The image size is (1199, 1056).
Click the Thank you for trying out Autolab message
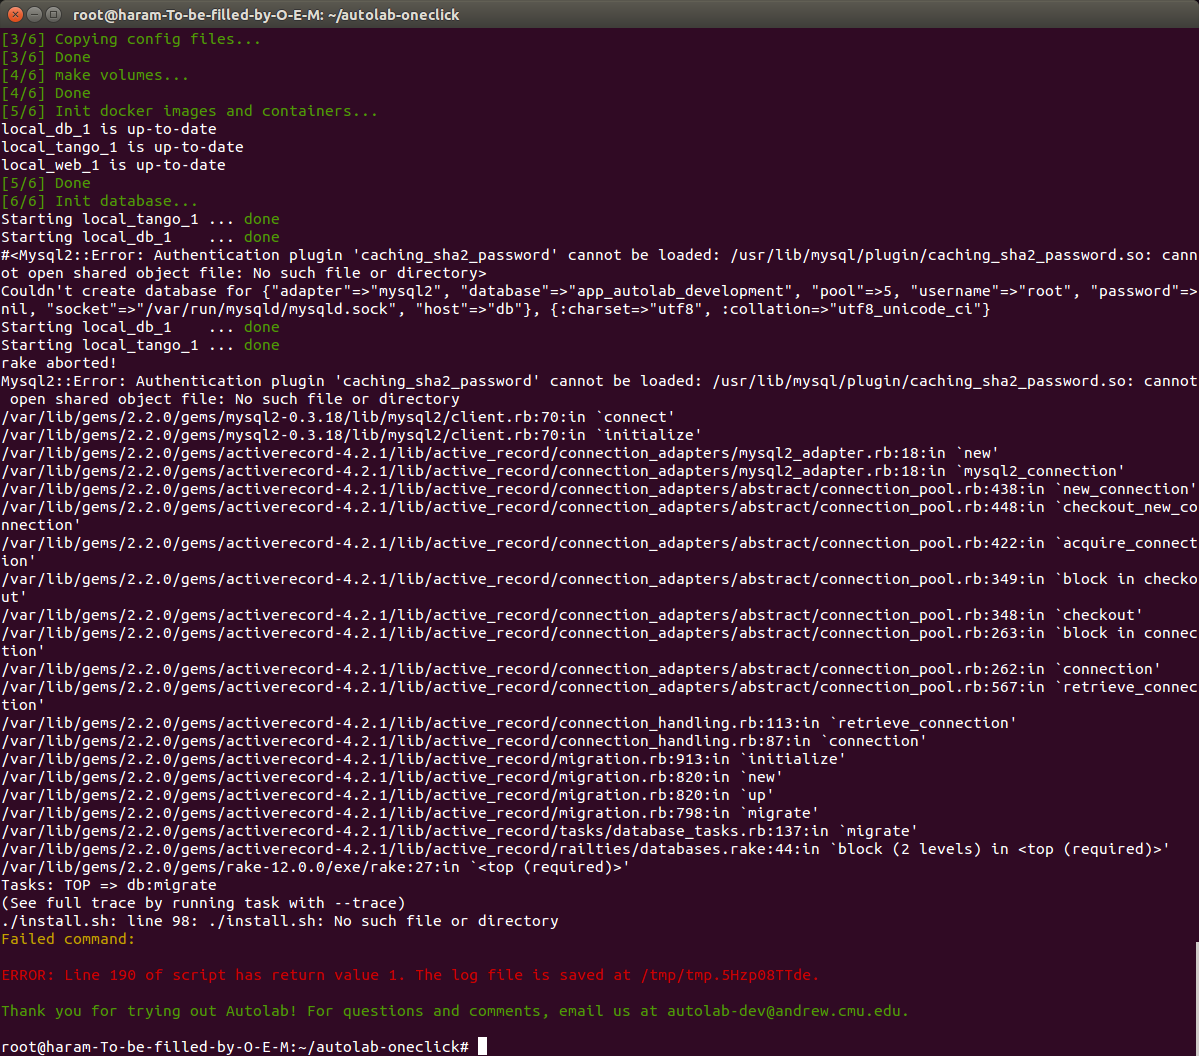[x=300, y=1011]
